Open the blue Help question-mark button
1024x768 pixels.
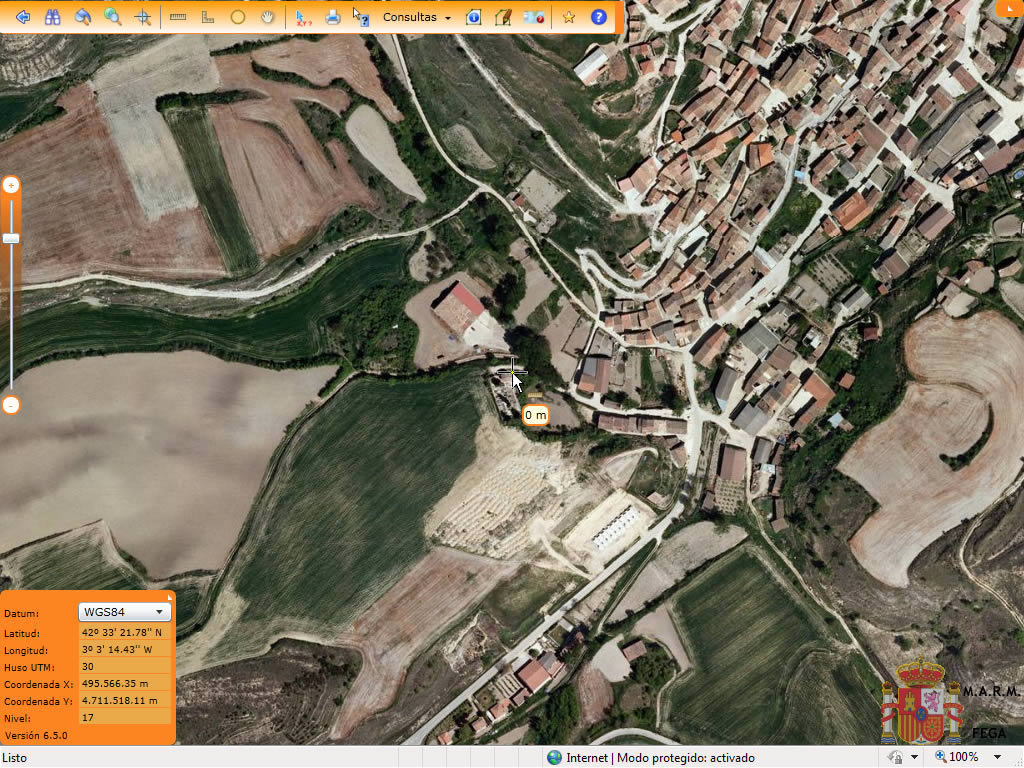tap(598, 17)
